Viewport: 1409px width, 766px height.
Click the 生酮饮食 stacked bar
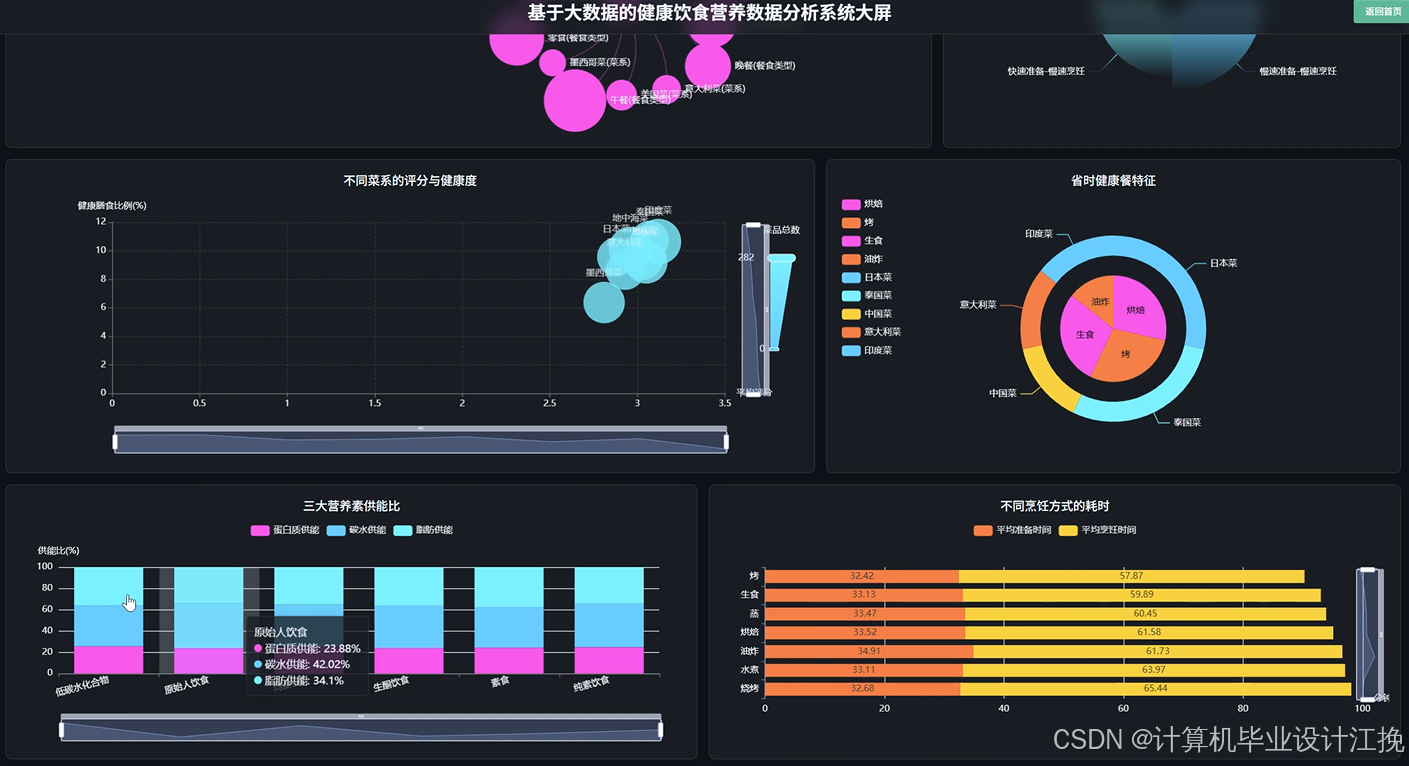pos(409,621)
